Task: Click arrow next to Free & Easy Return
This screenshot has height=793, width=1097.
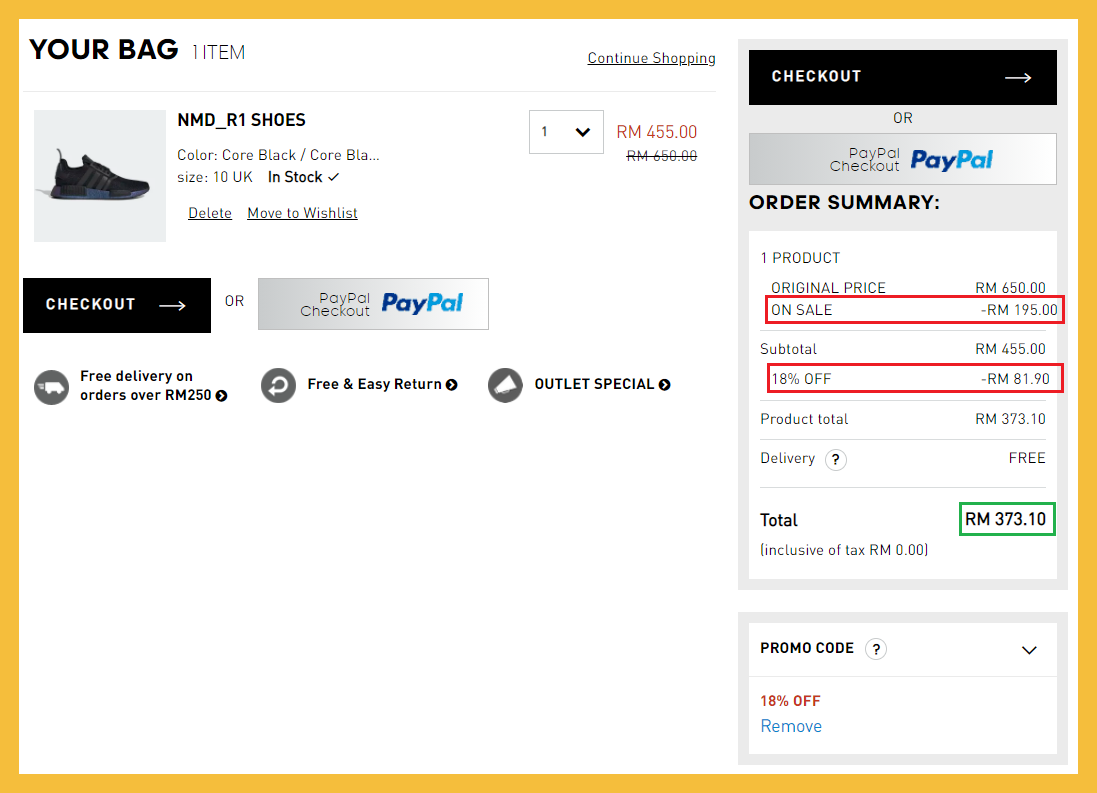Action: click(x=452, y=385)
